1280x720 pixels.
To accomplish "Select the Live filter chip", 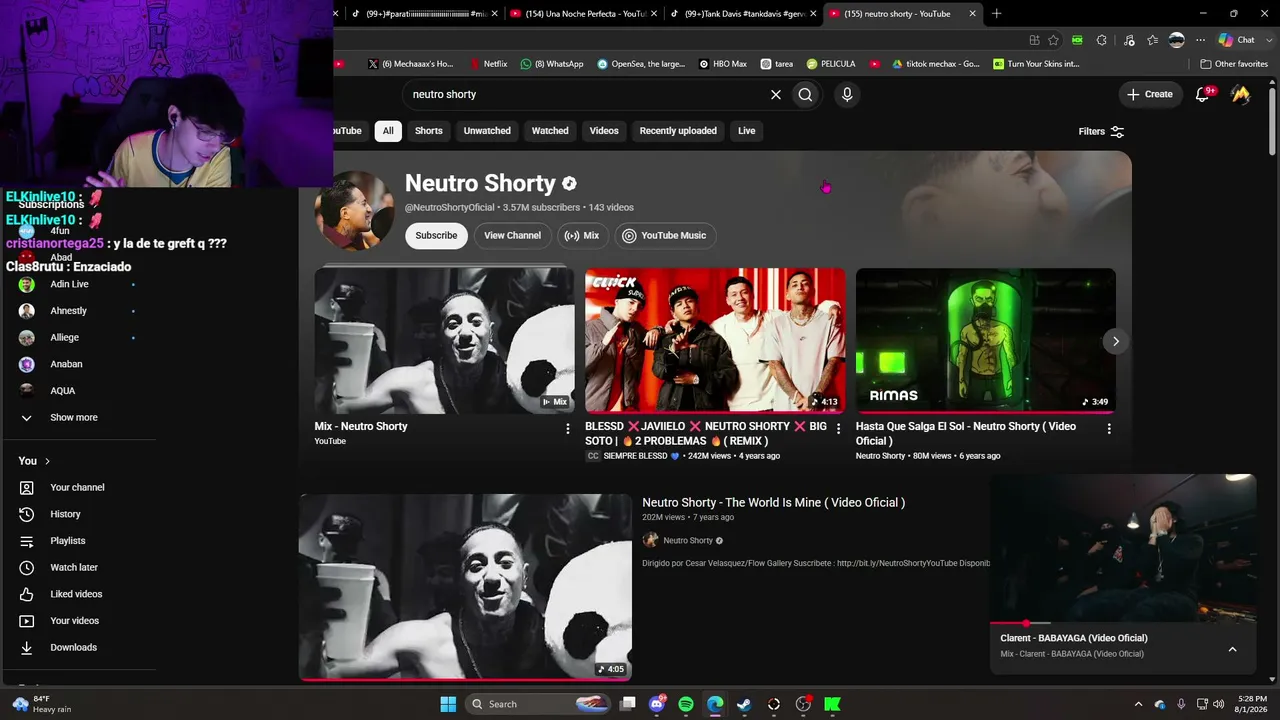I will coord(747,131).
